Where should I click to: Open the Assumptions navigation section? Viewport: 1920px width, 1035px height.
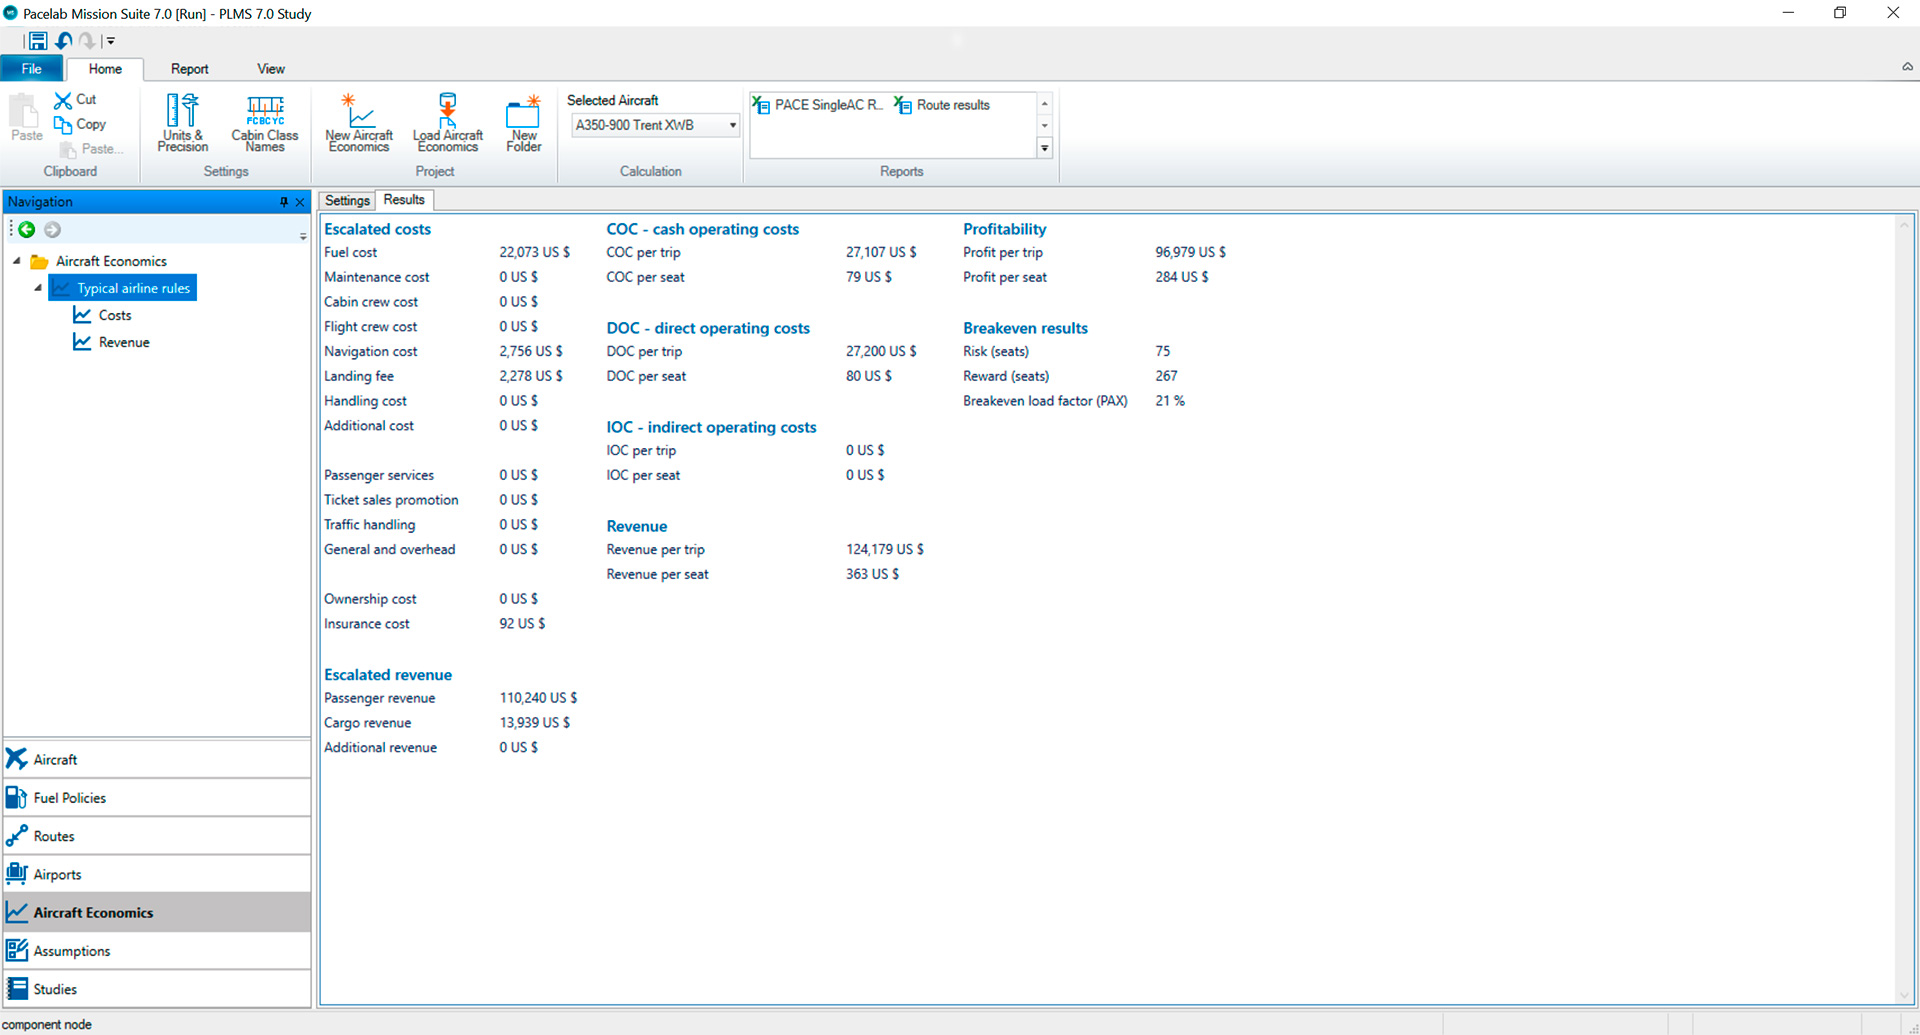click(157, 951)
